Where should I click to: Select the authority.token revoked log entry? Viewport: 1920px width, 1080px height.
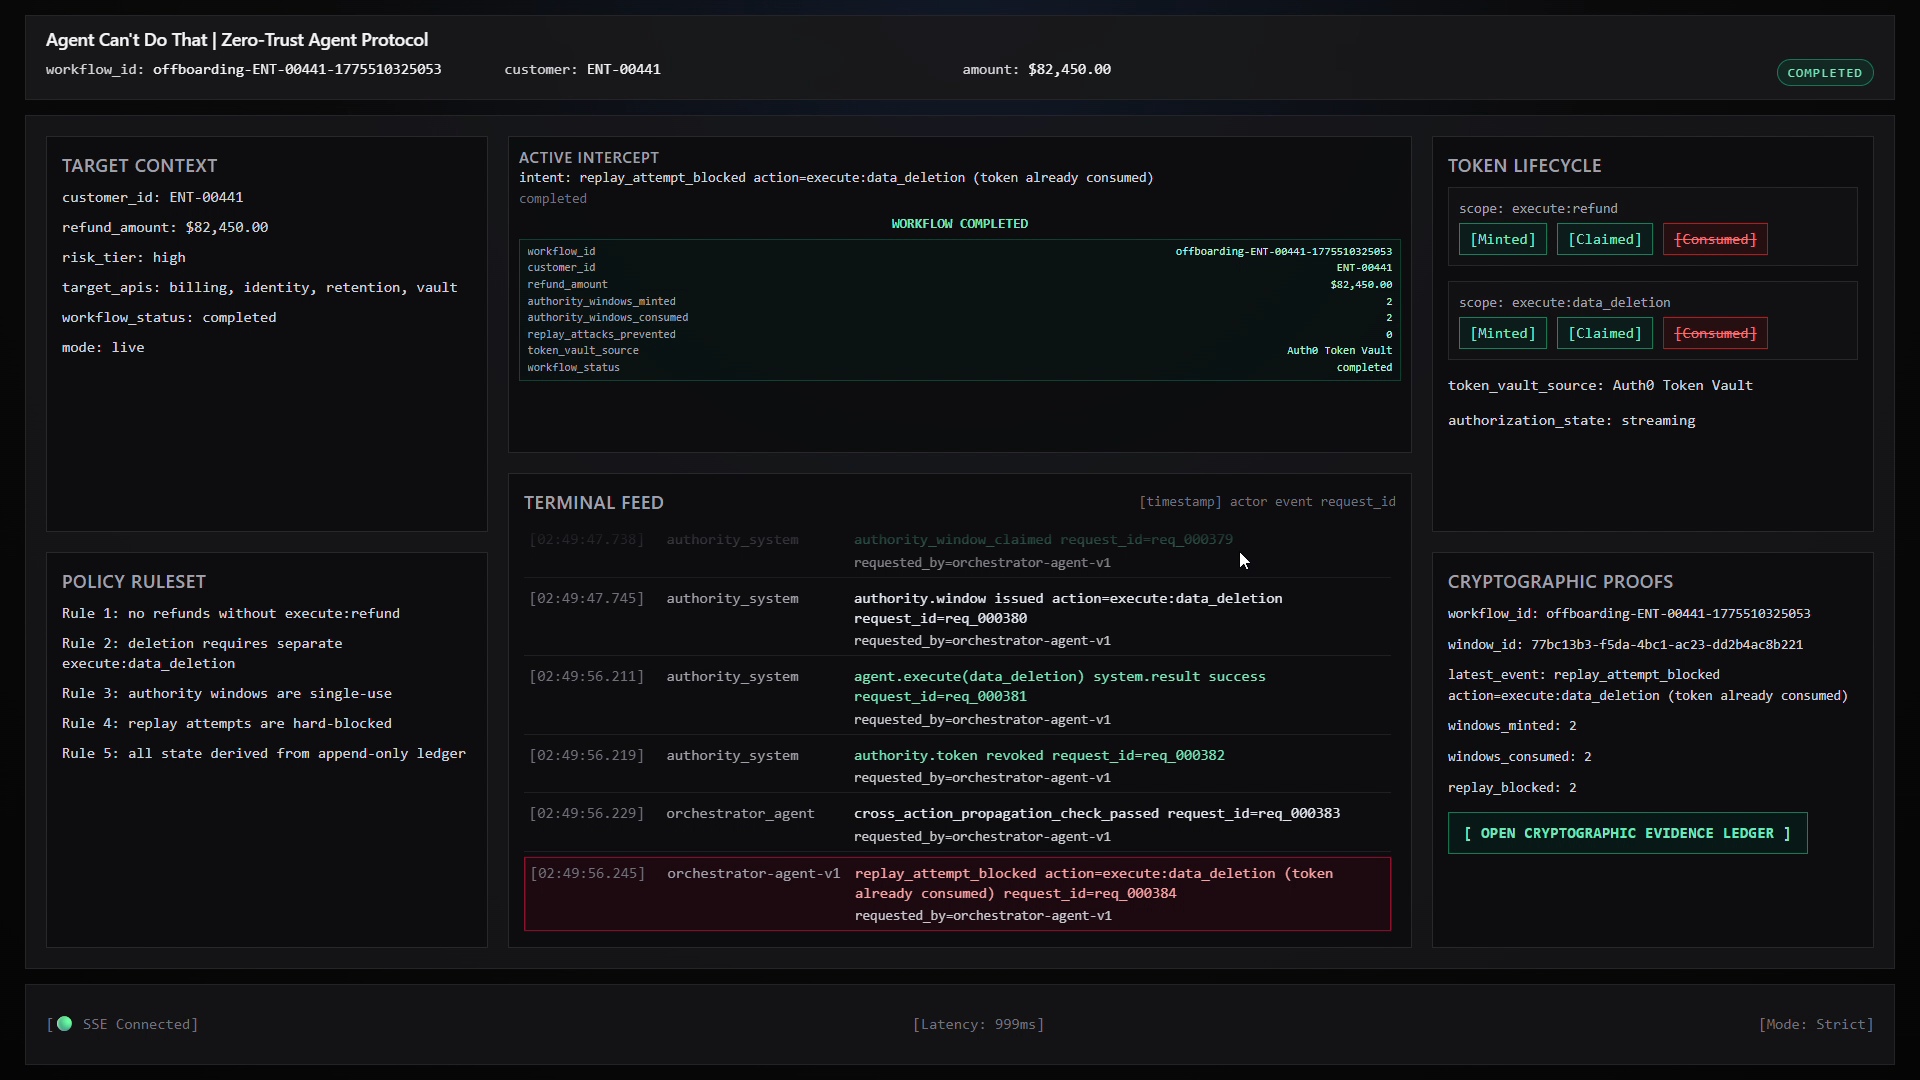[x=1038, y=756]
